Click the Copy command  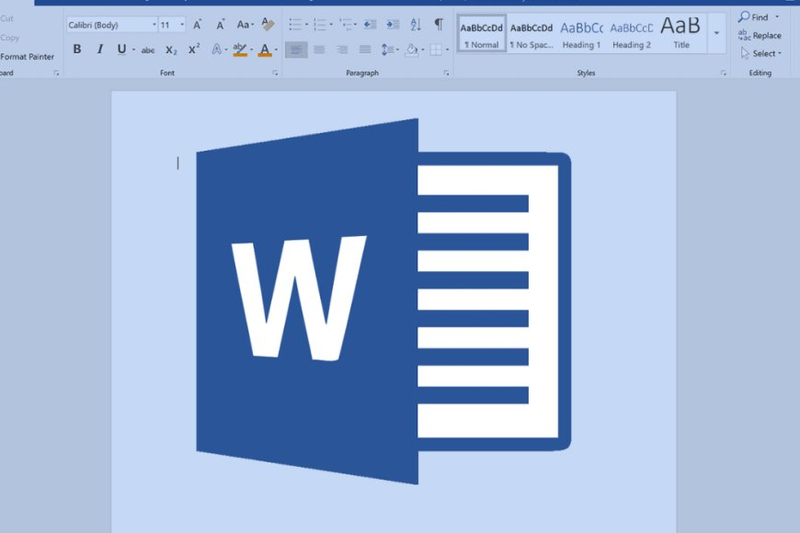pyautogui.click(x=10, y=38)
